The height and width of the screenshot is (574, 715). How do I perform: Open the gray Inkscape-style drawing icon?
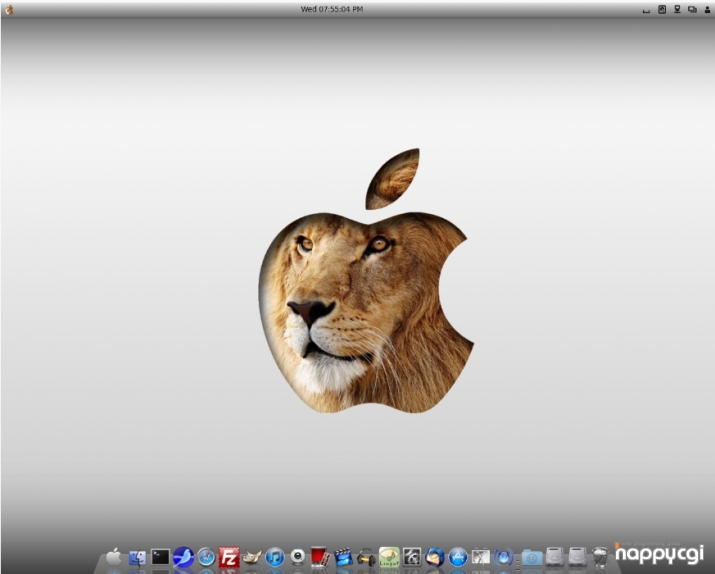pos(412,557)
